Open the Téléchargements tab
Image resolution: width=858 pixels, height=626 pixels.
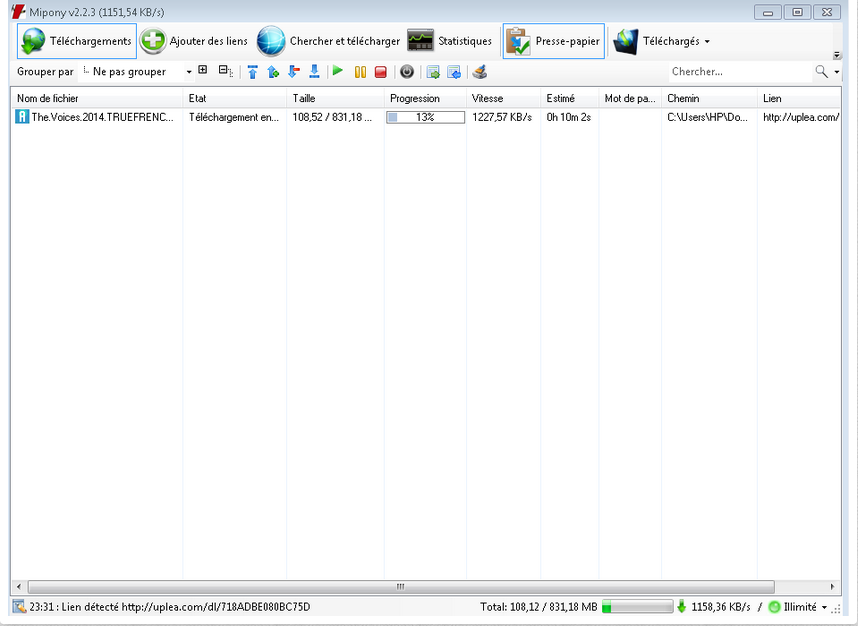77,41
